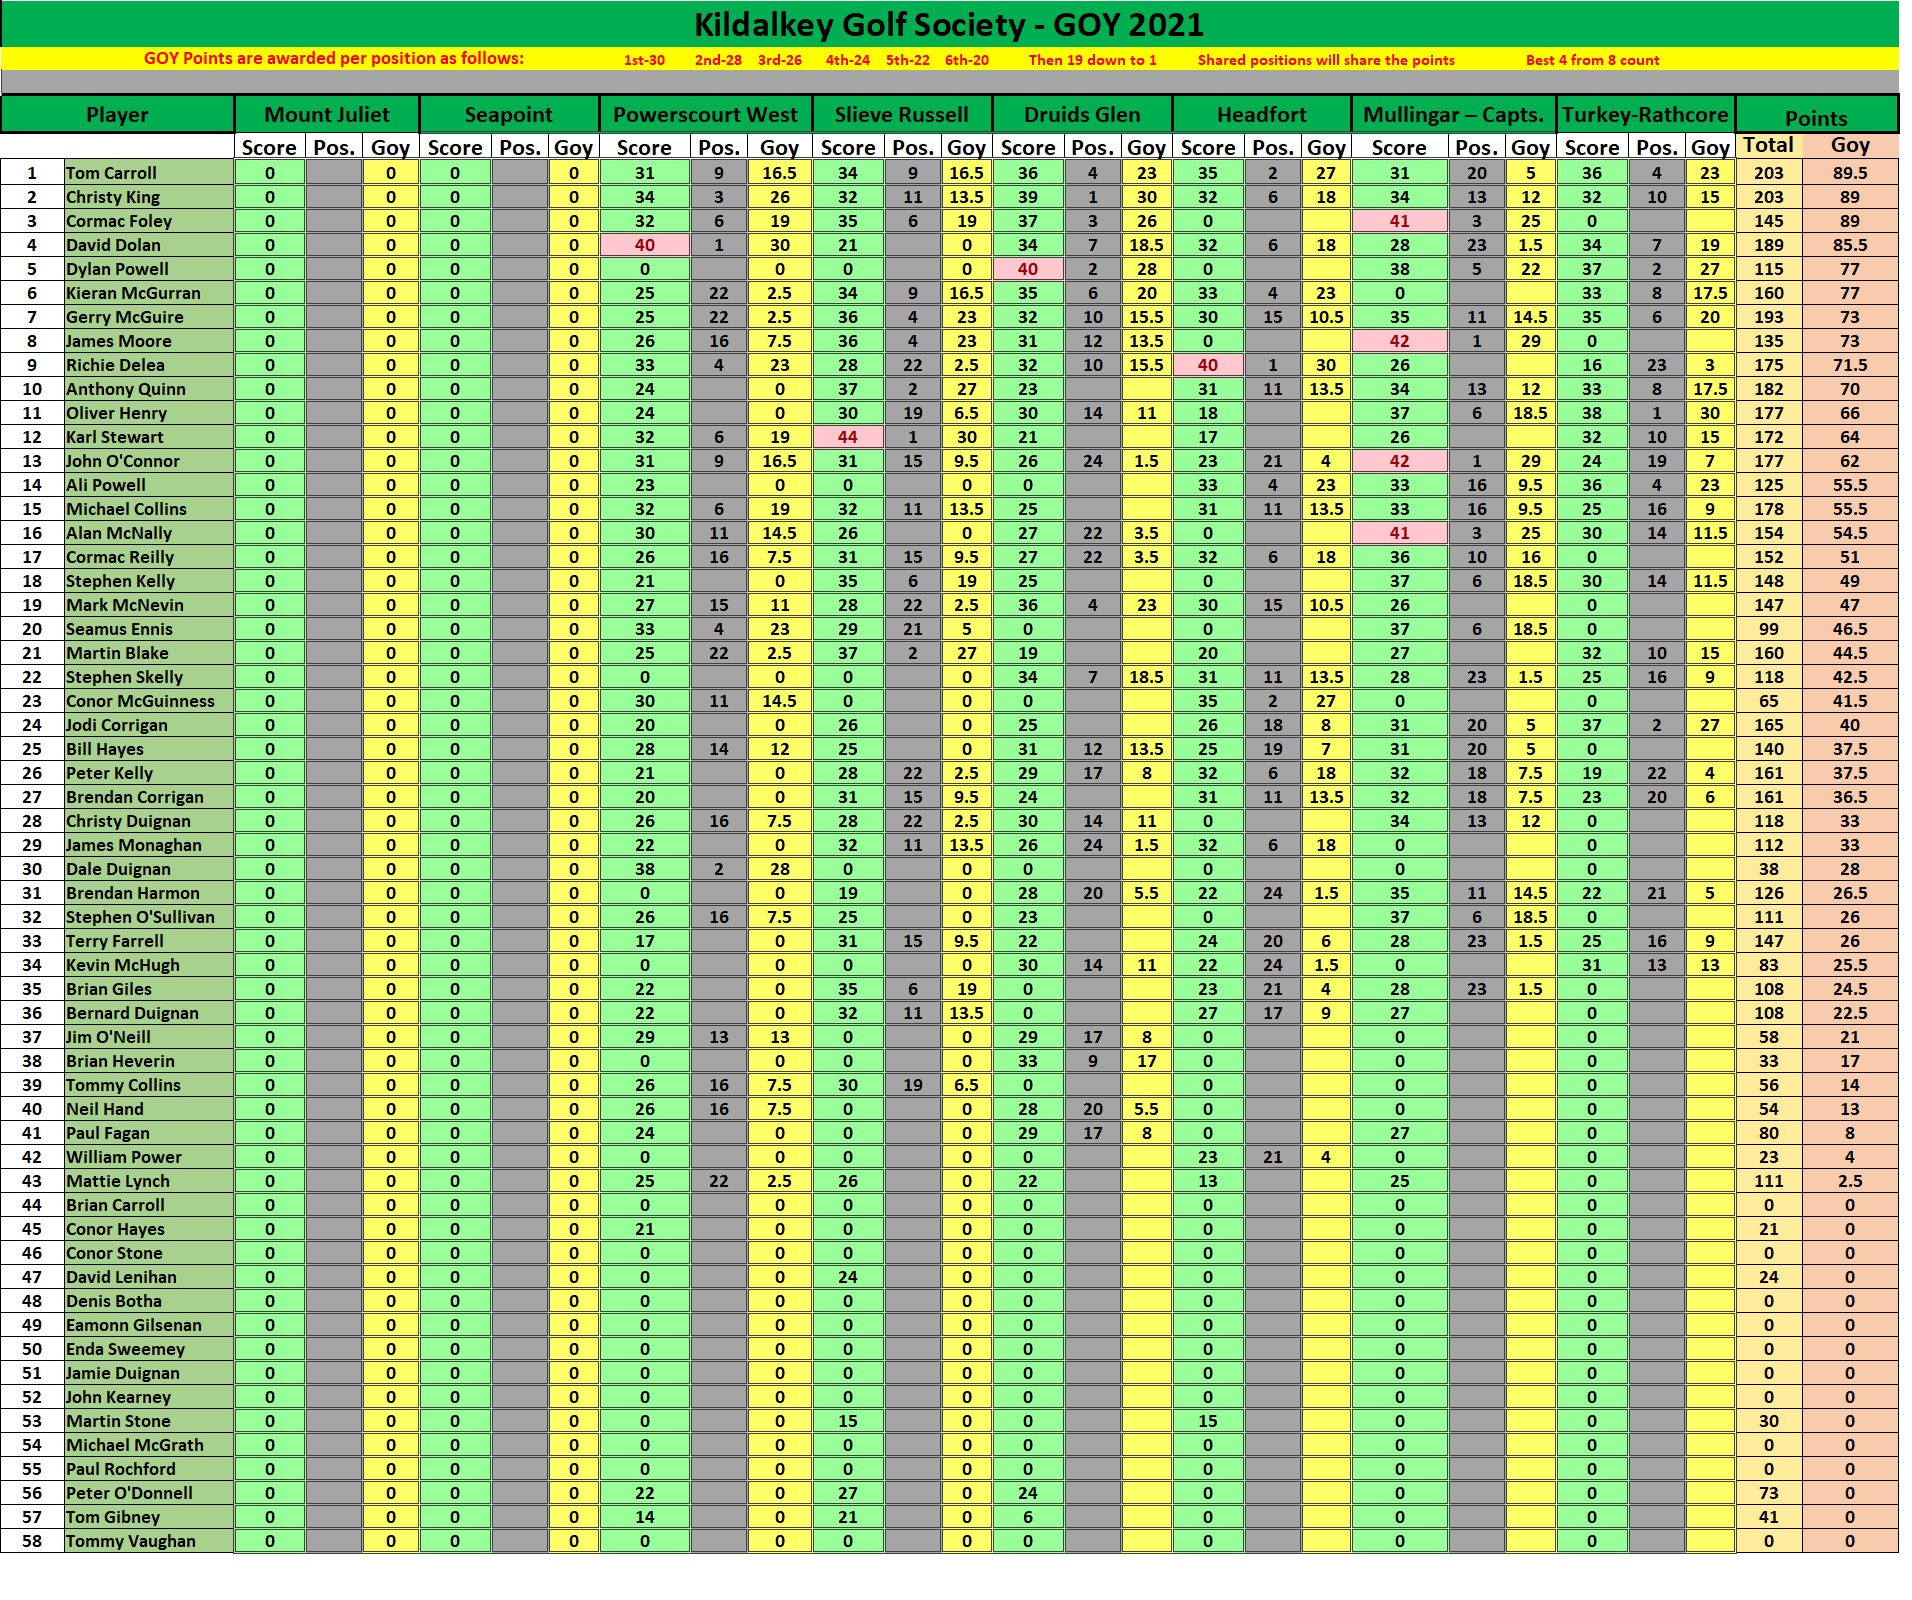The height and width of the screenshot is (1600, 1912).
Task: Click Richie Delea's highlighted Headfort score 40
Action: pos(1208,365)
